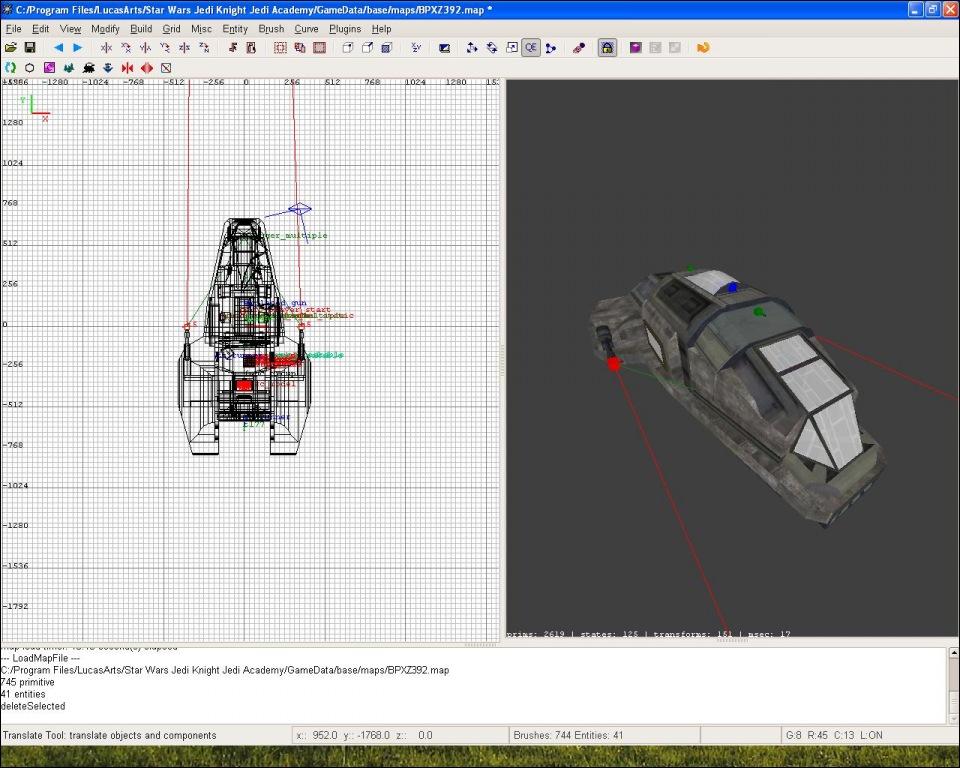Save the map with the floppy disk icon
This screenshot has height=768, width=960.
click(30, 47)
